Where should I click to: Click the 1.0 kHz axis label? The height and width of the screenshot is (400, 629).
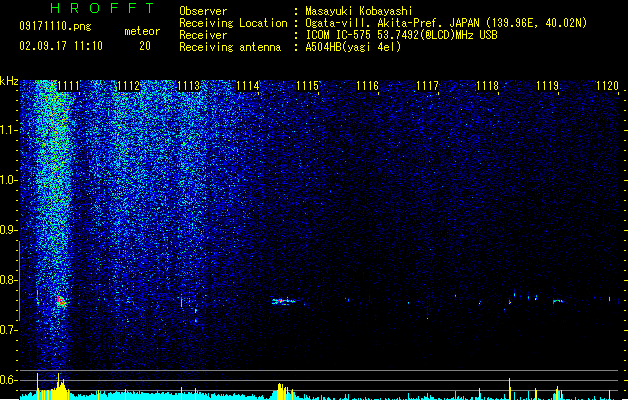pyautogui.click(x=8, y=180)
